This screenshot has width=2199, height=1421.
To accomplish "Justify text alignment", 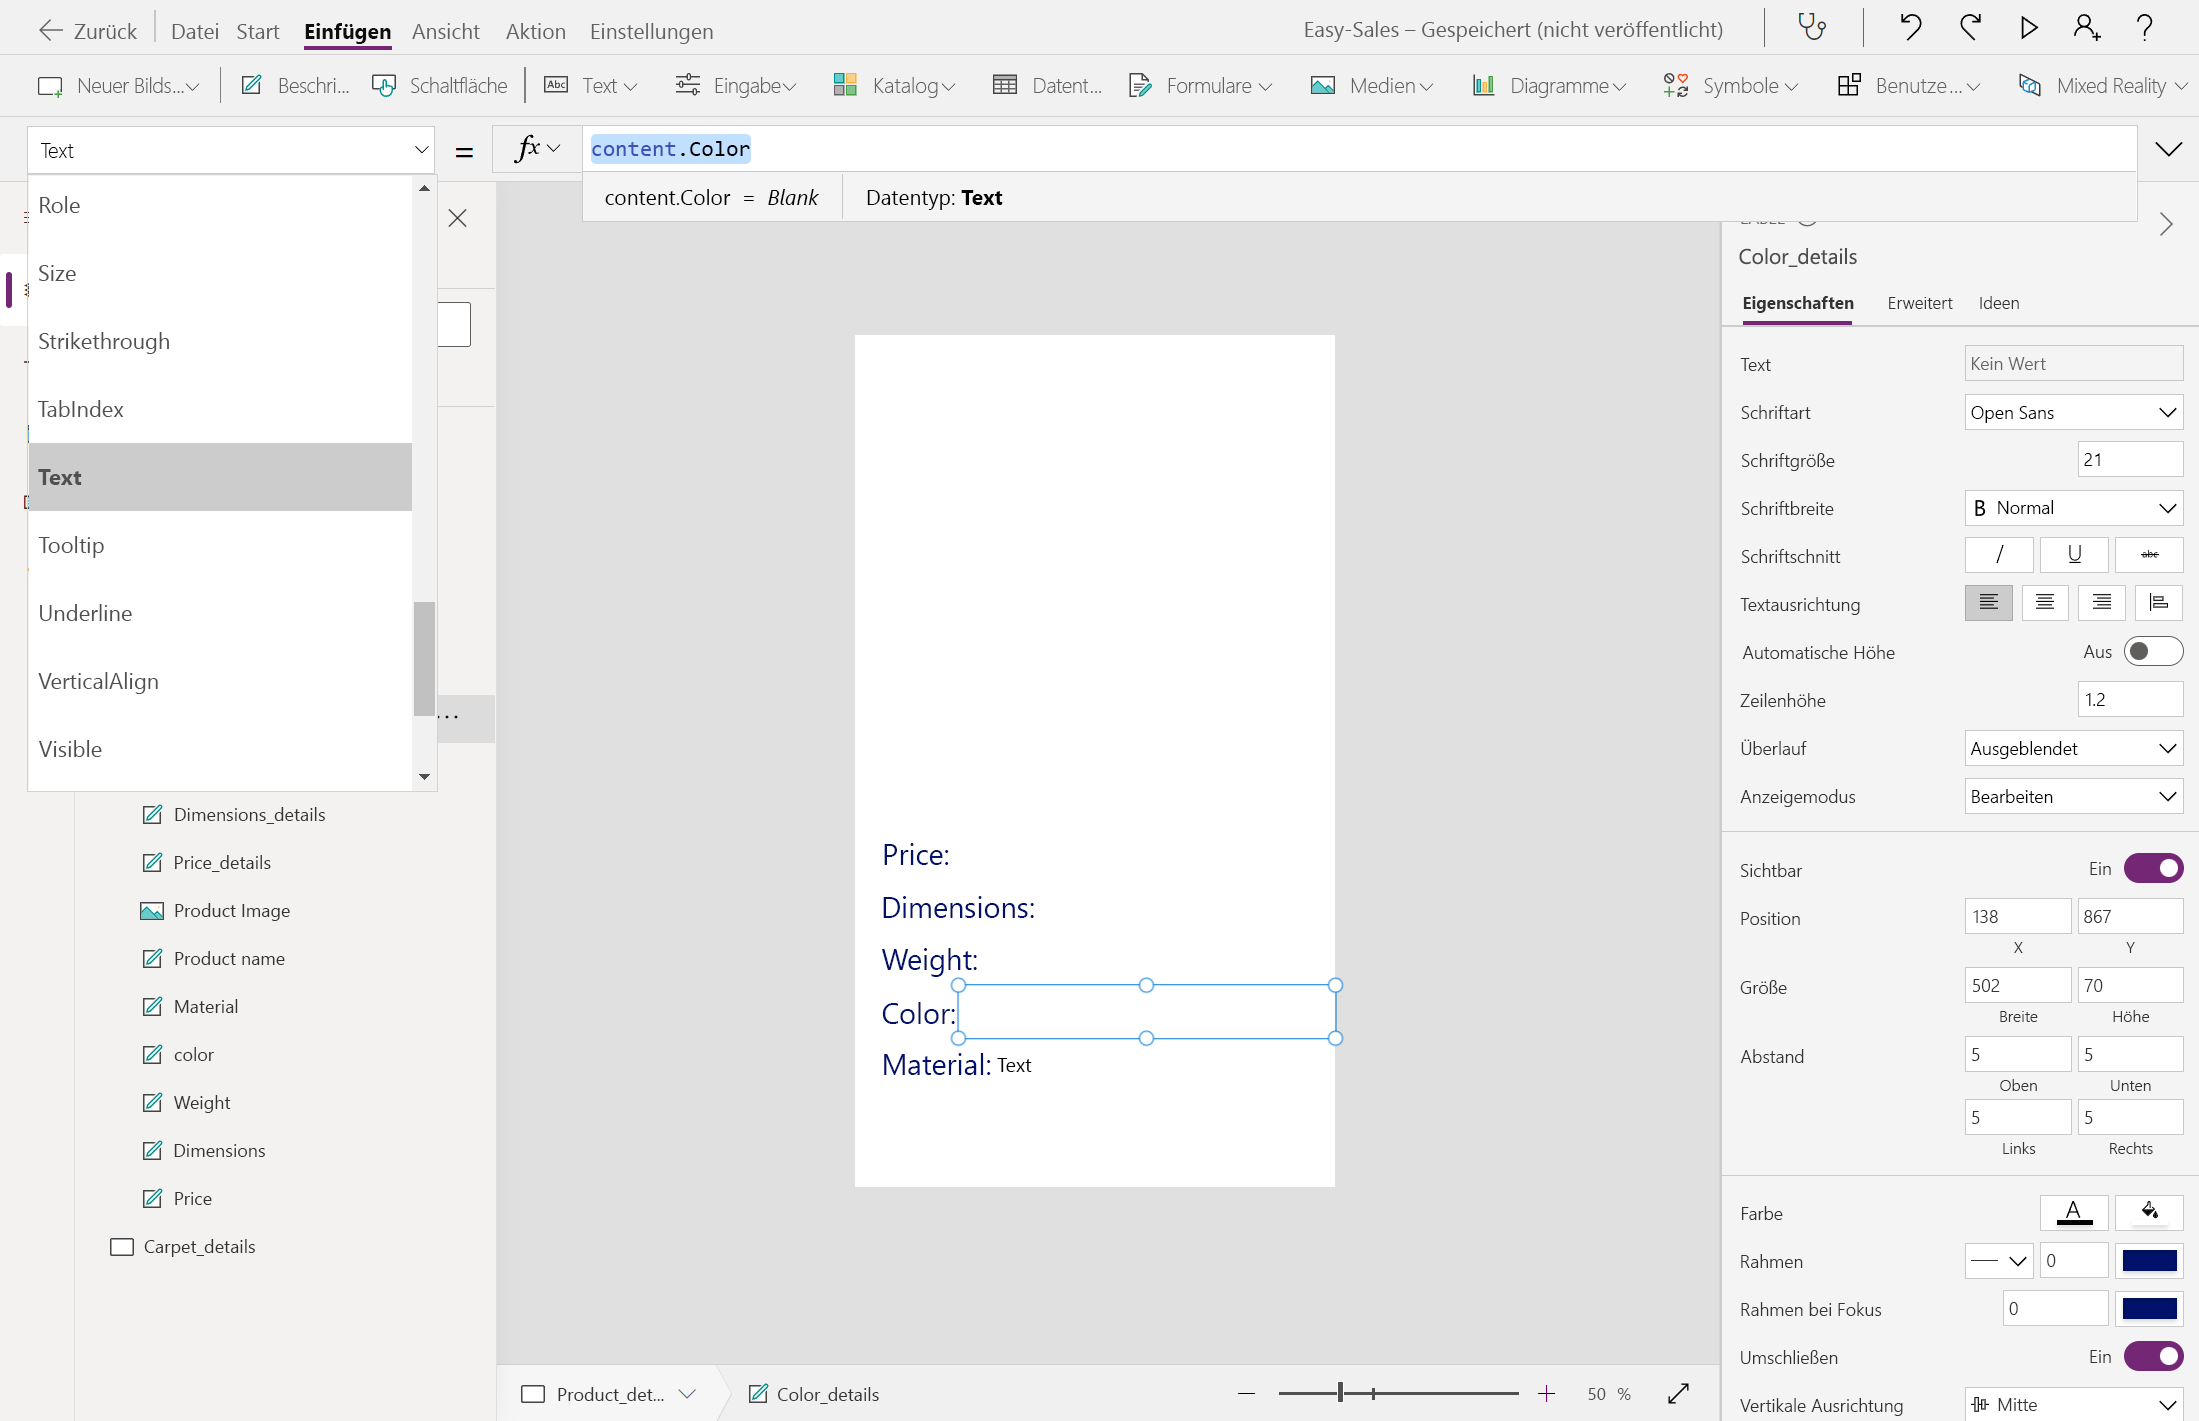I will point(2159,603).
